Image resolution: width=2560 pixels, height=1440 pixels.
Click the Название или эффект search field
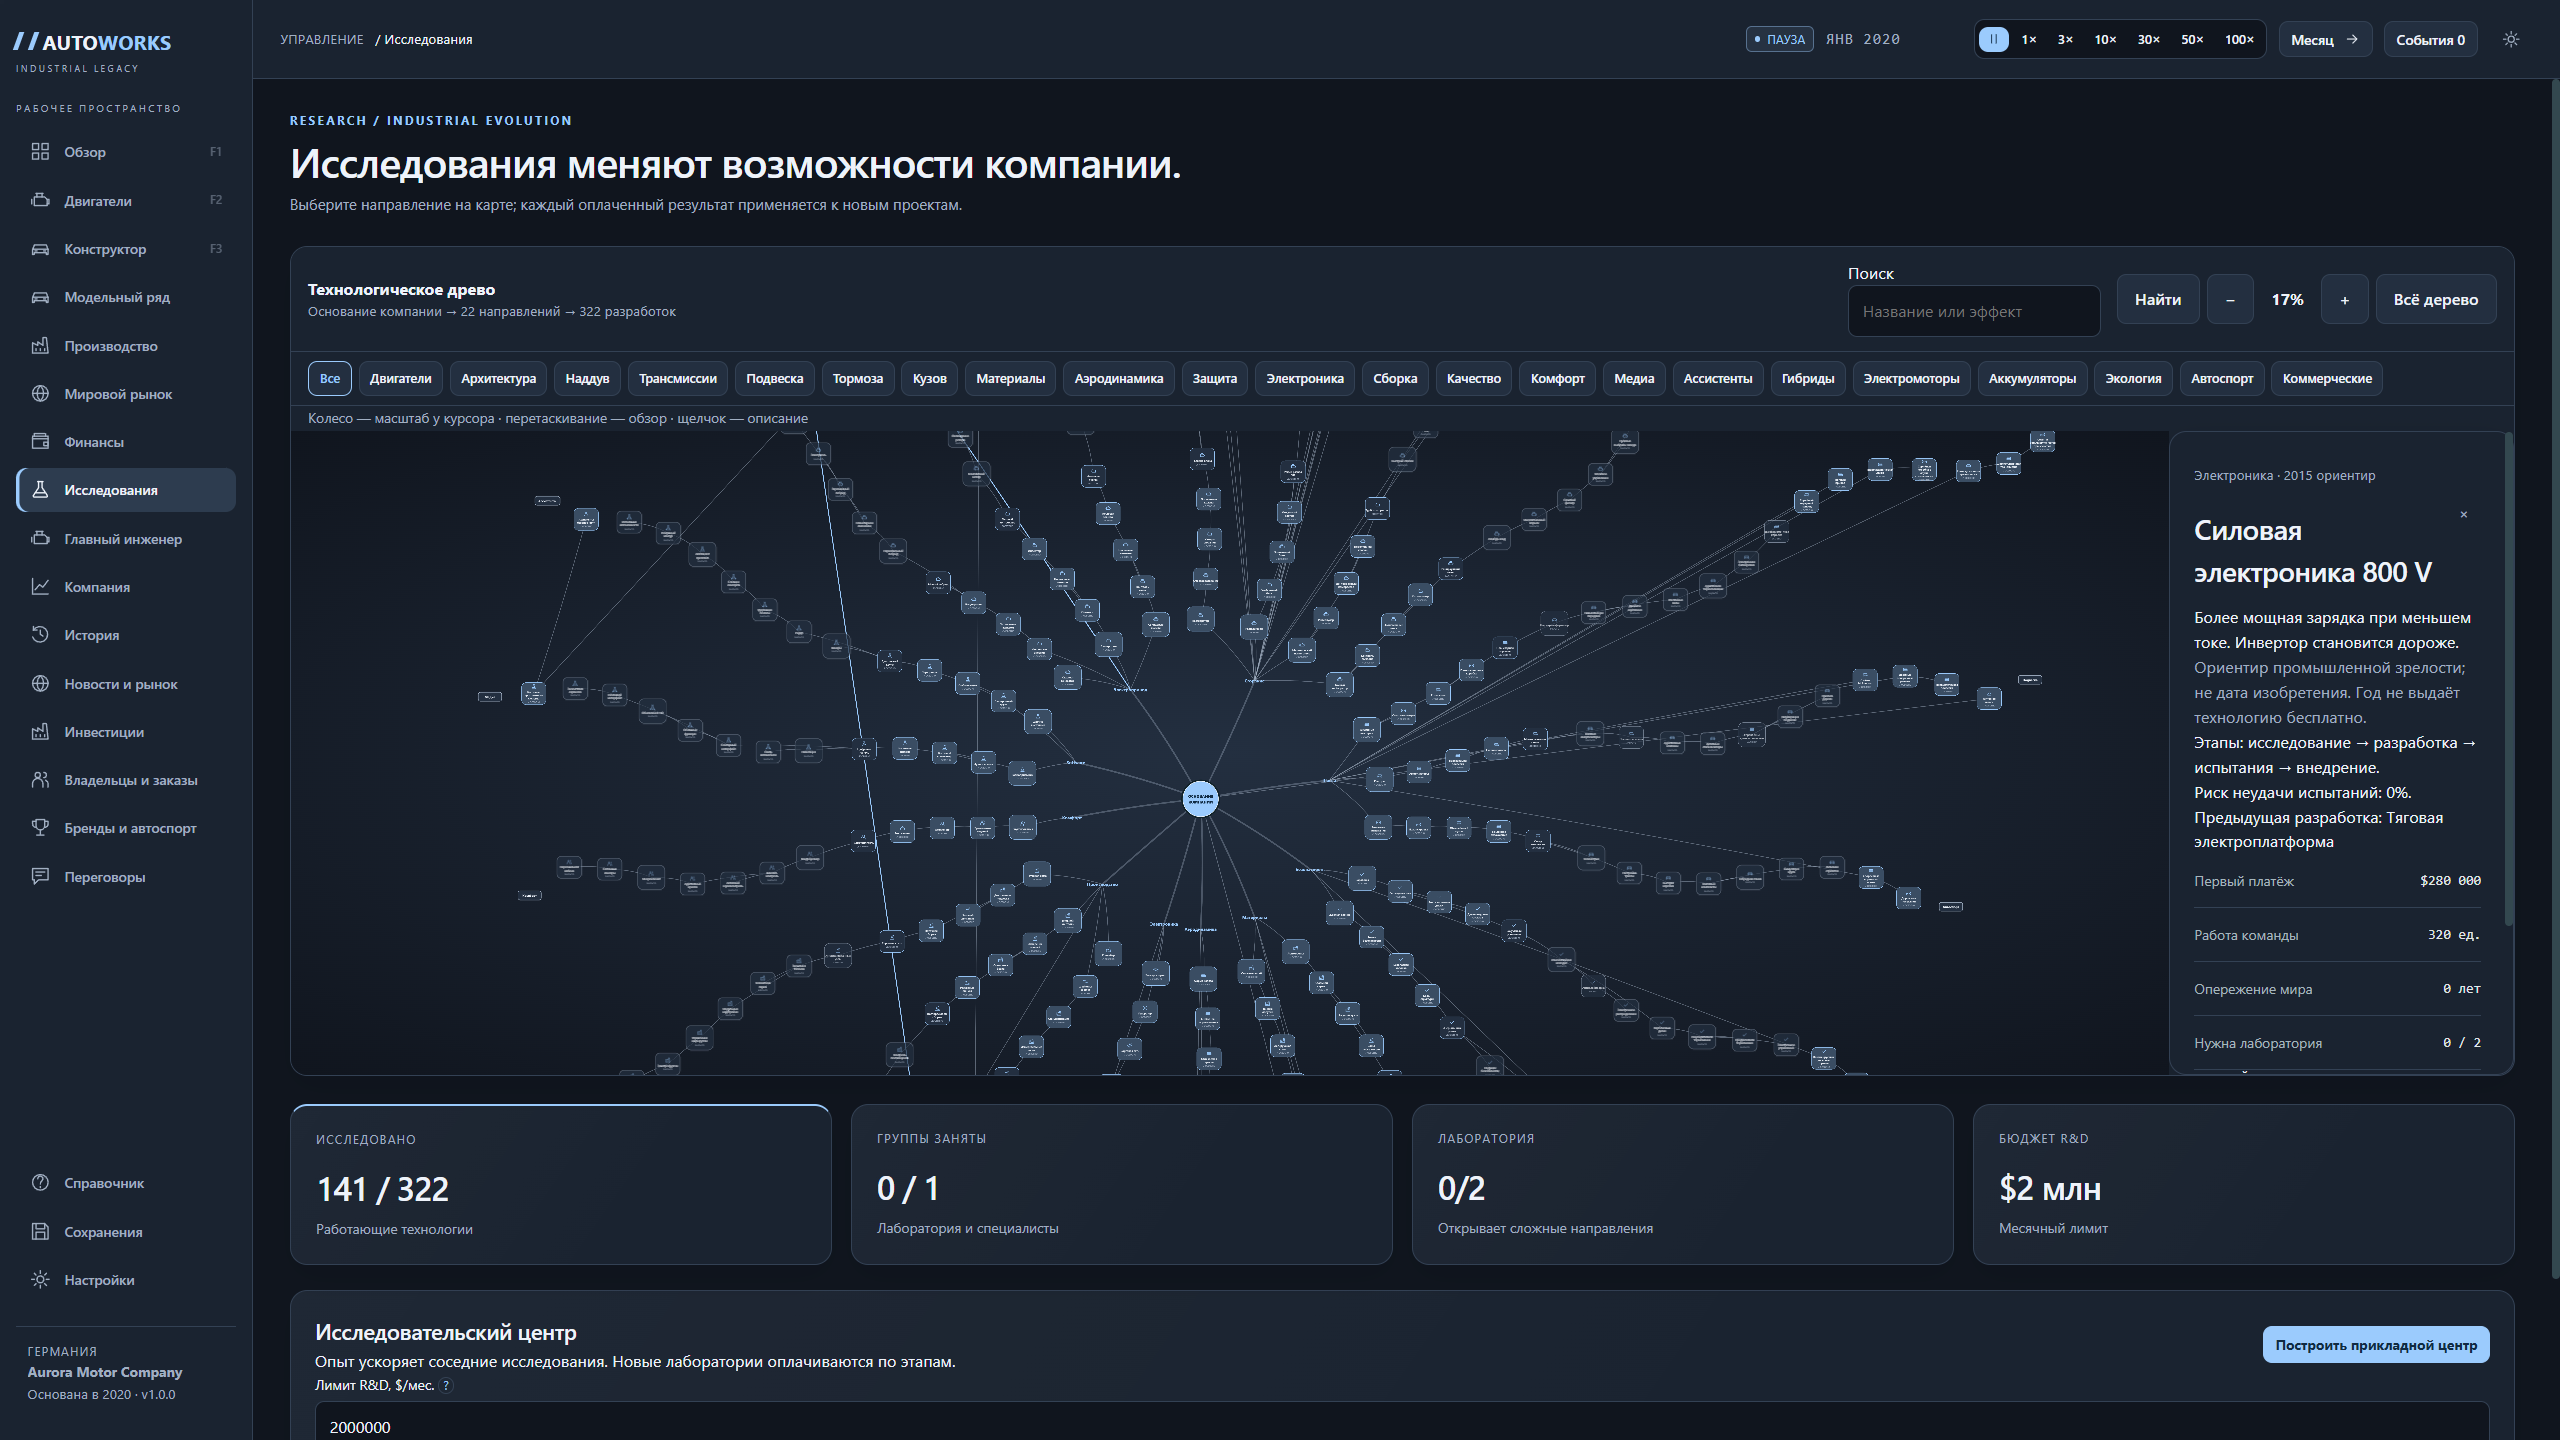[1974, 312]
